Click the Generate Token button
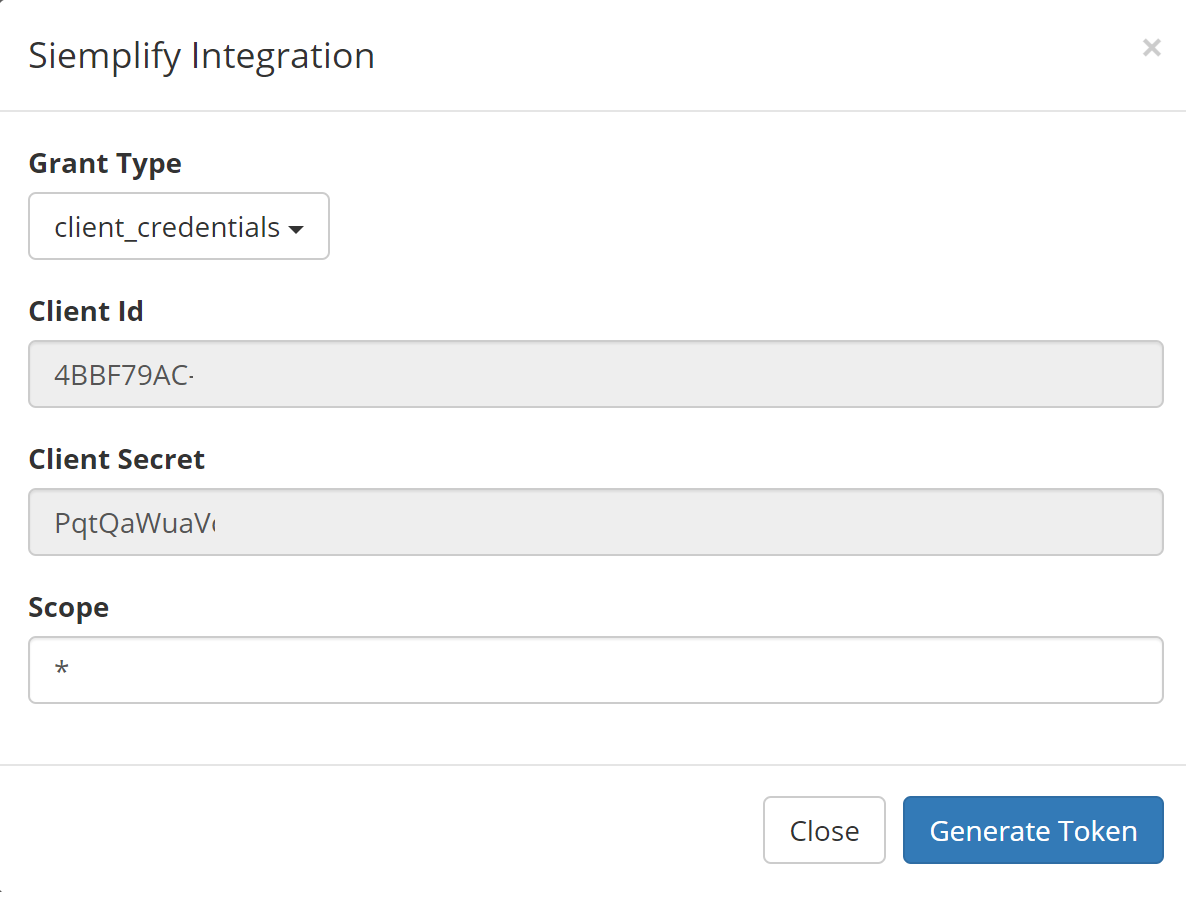The height and width of the screenshot is (903, 1187). coord(1033,831)
